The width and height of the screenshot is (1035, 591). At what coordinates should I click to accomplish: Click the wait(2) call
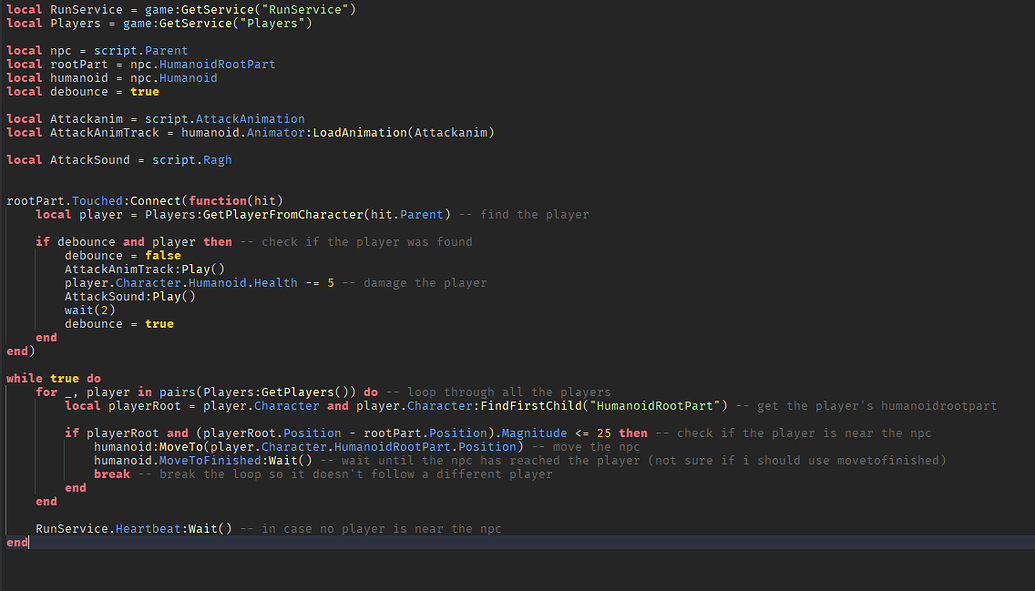point(90,310)
